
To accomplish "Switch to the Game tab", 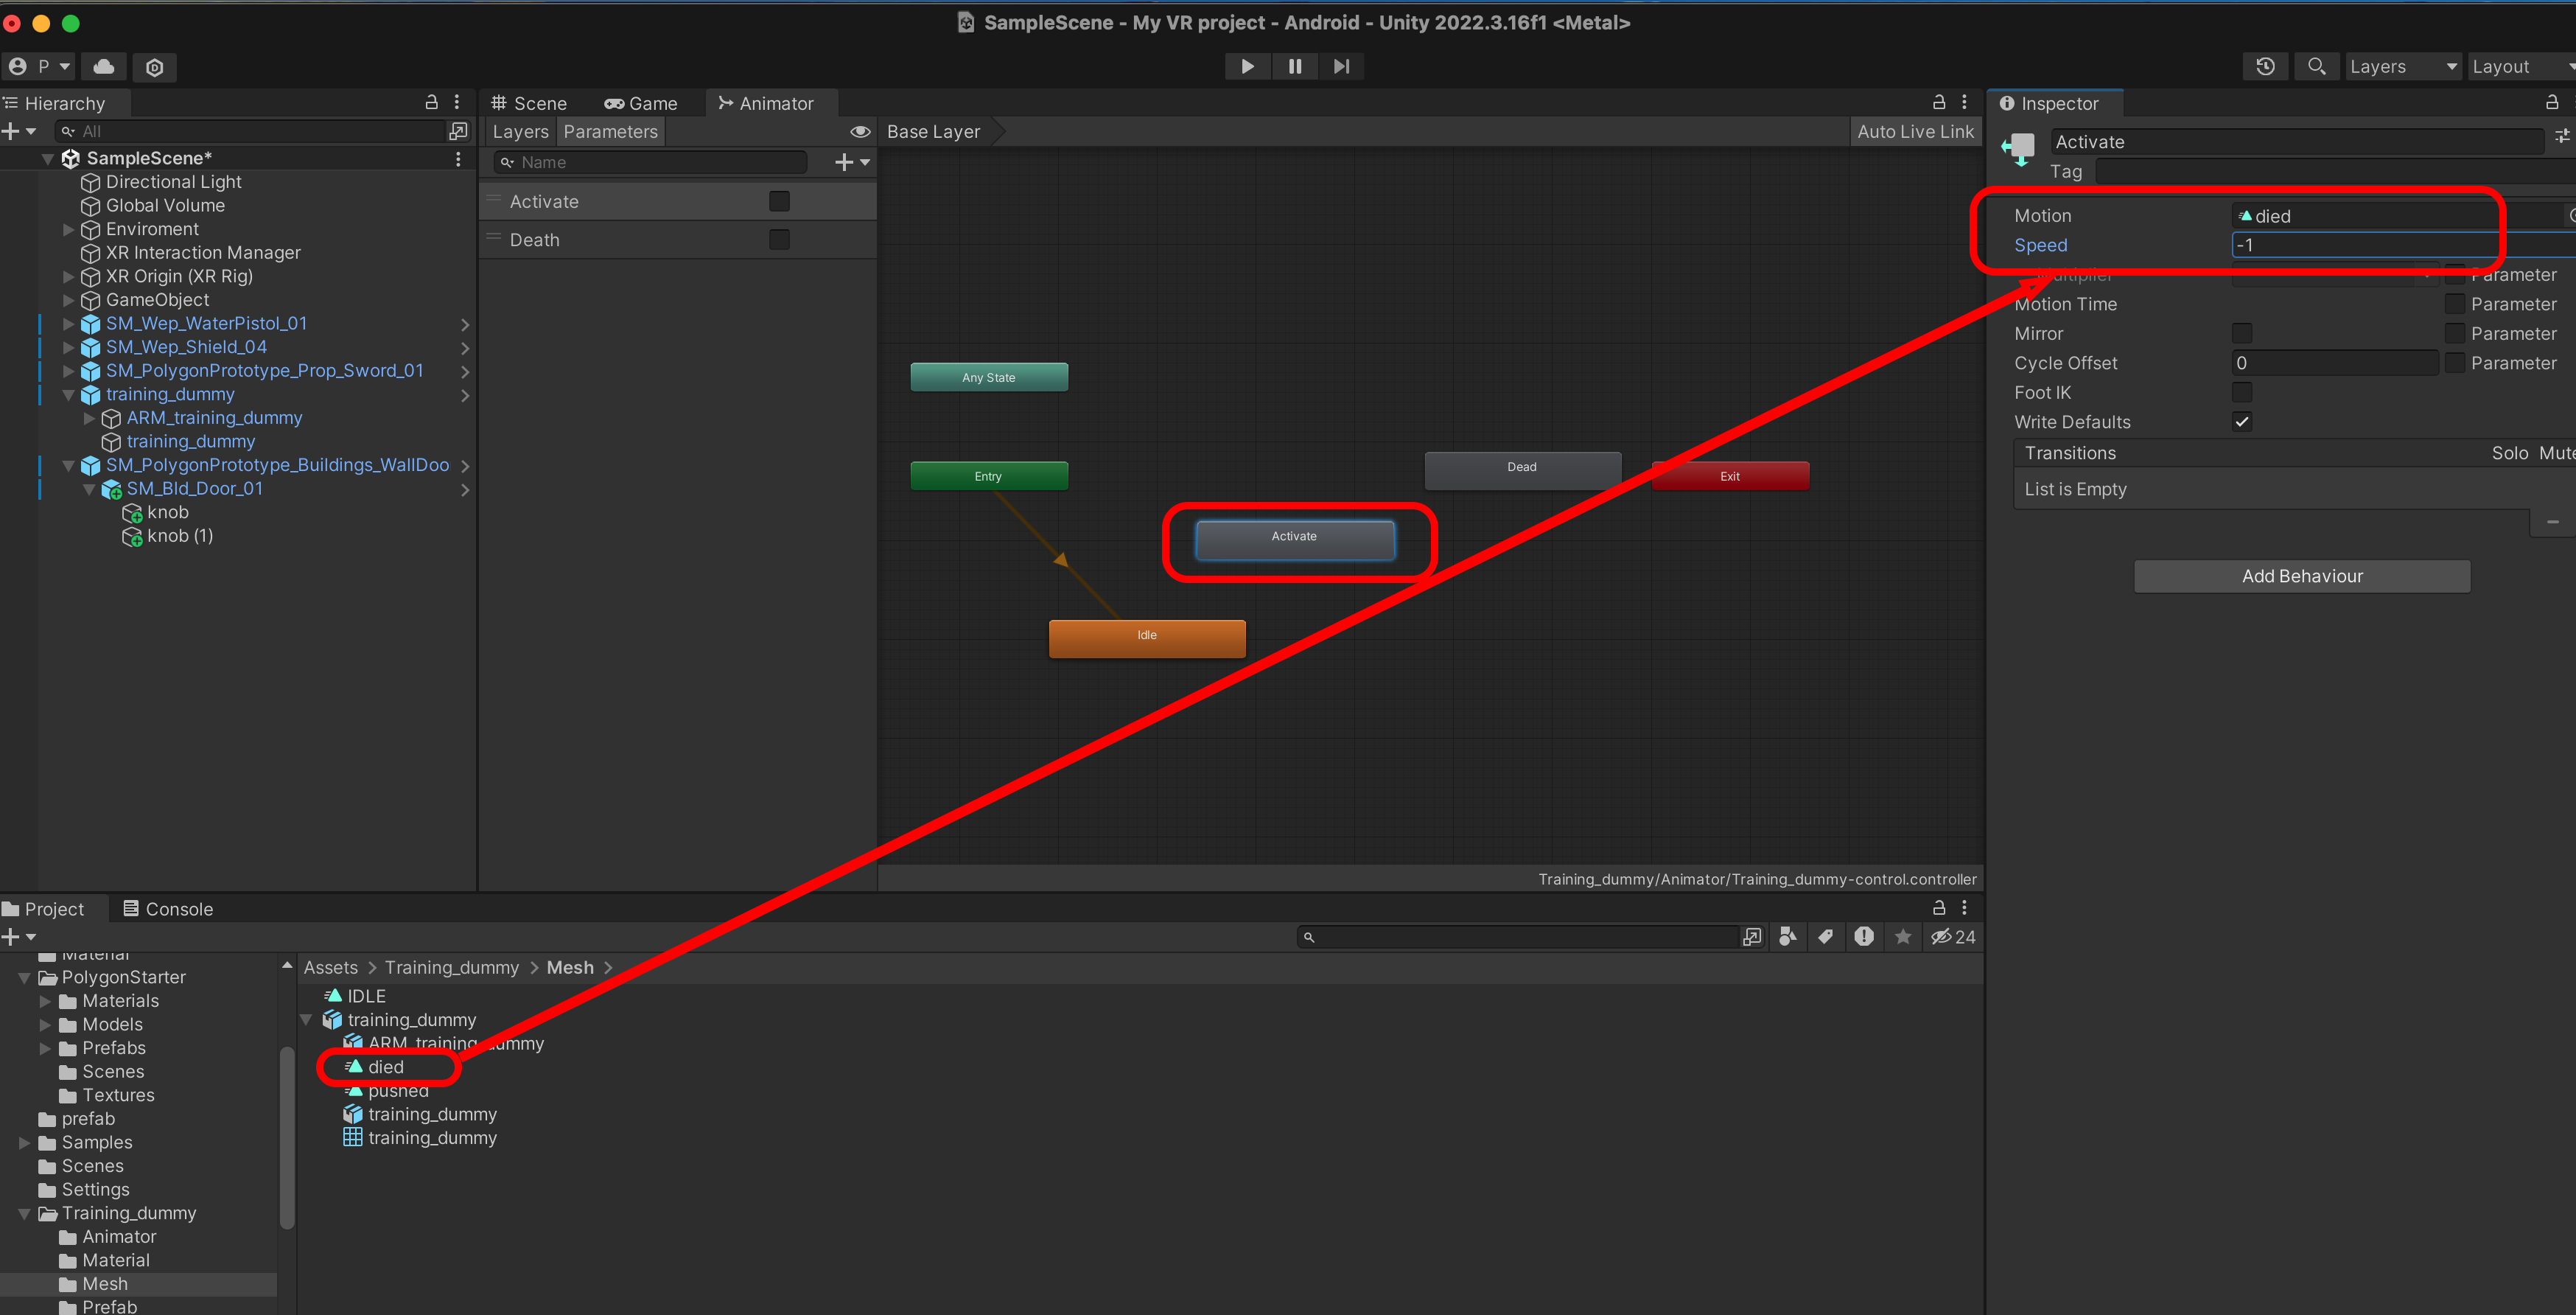I will point(641,103).
